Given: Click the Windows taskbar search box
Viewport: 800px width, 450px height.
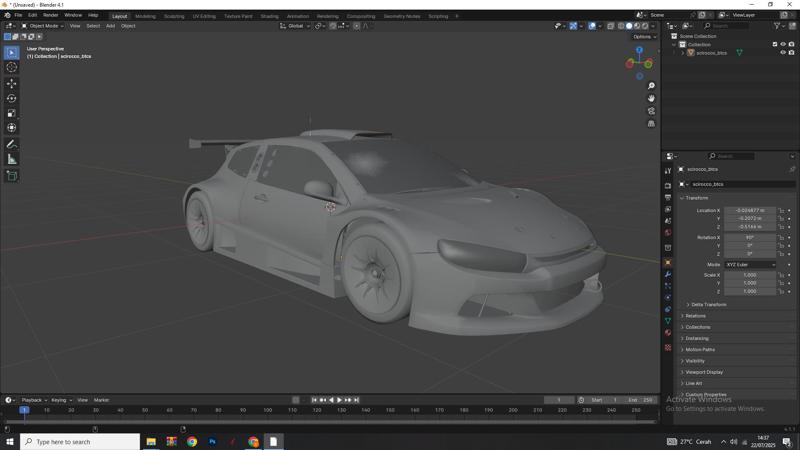Looking at the screenshot, I should click(80, 442).
